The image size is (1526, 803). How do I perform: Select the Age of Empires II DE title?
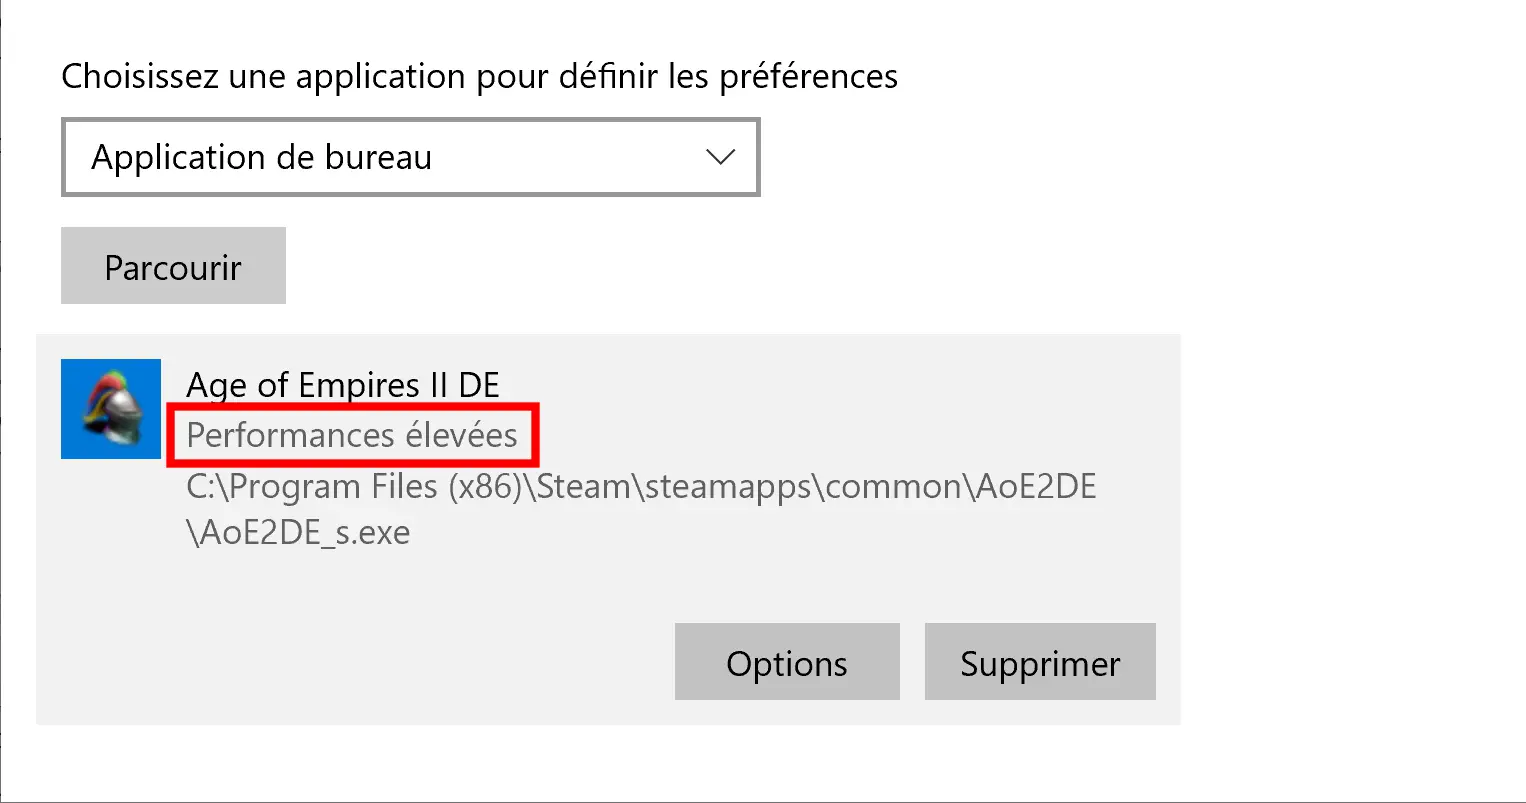[x=343, y=385]
